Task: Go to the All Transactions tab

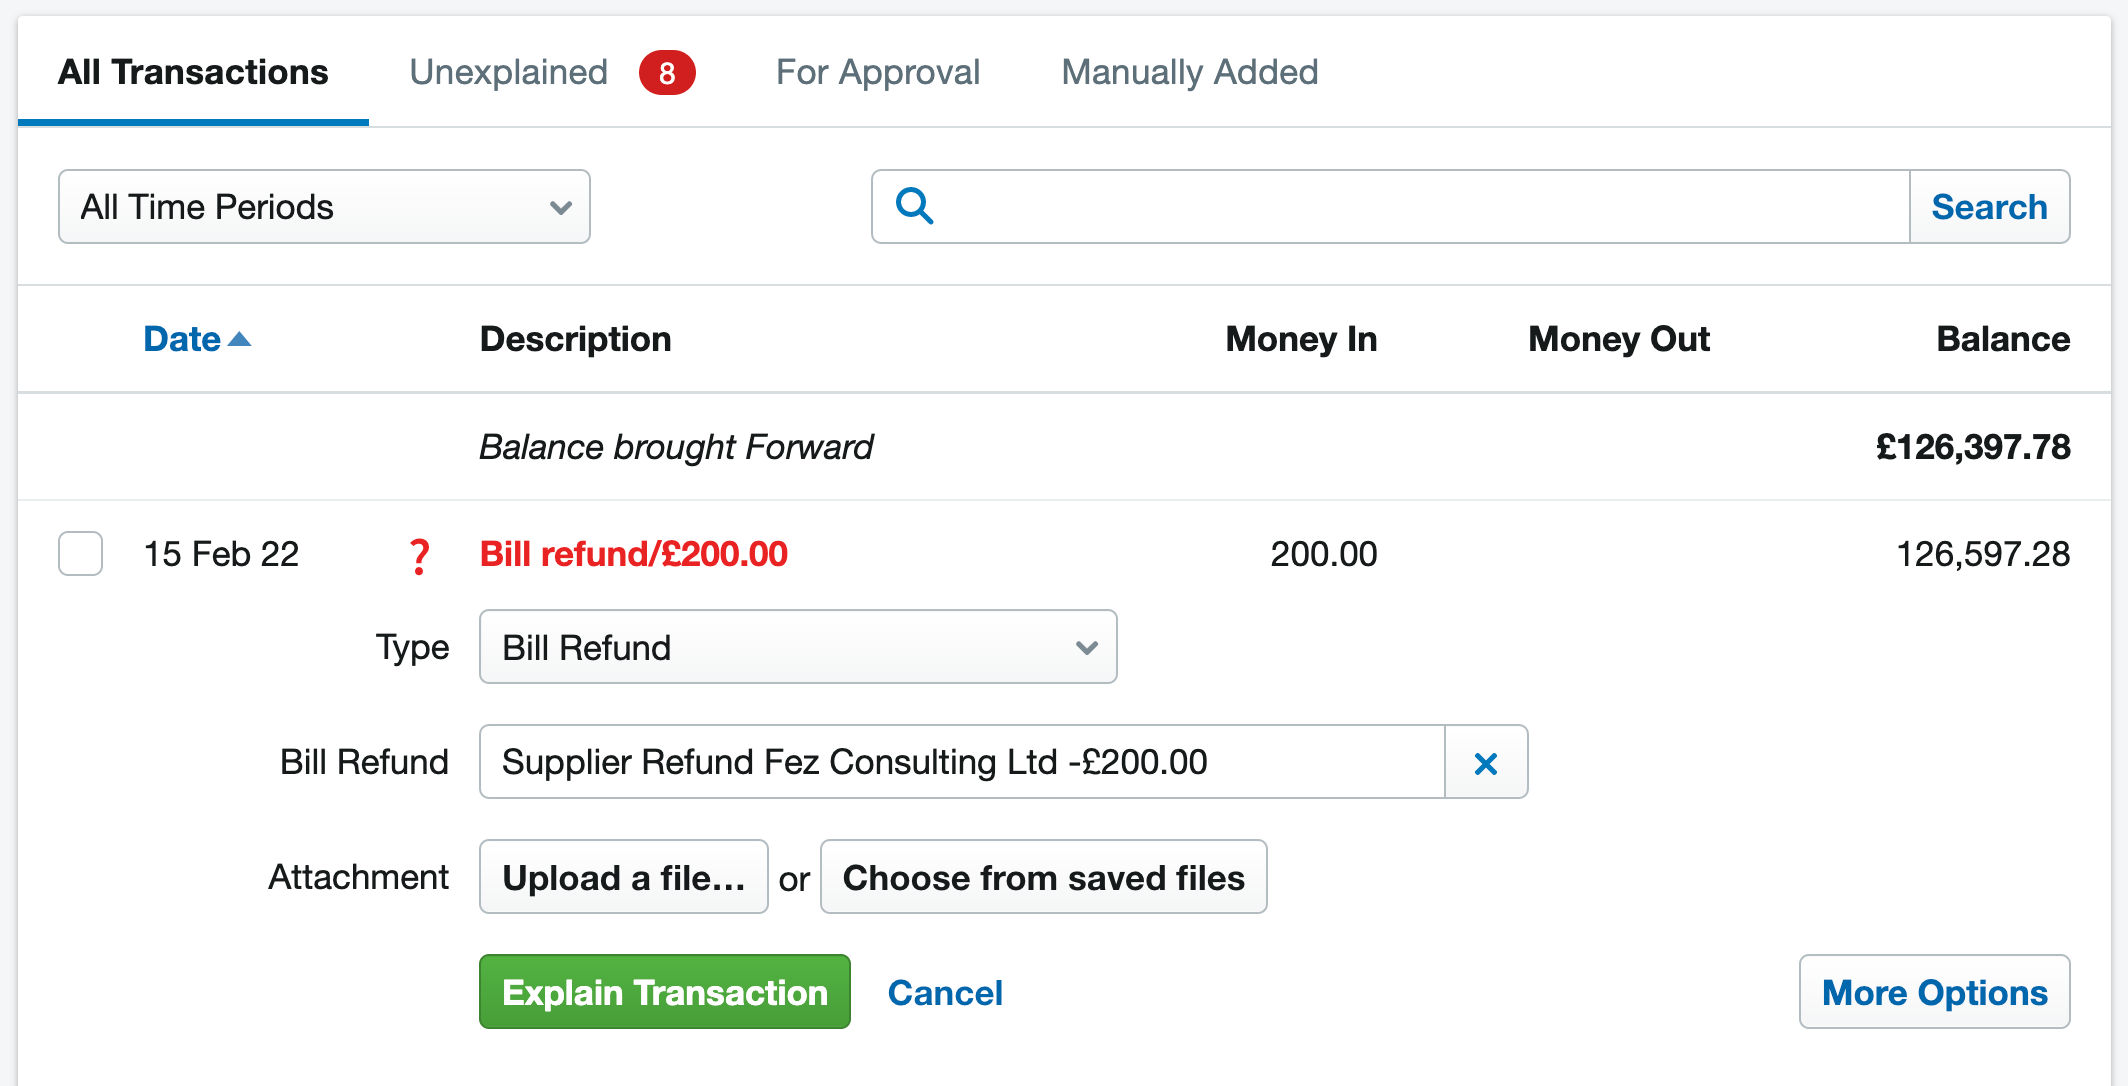Action: (193, 72)
